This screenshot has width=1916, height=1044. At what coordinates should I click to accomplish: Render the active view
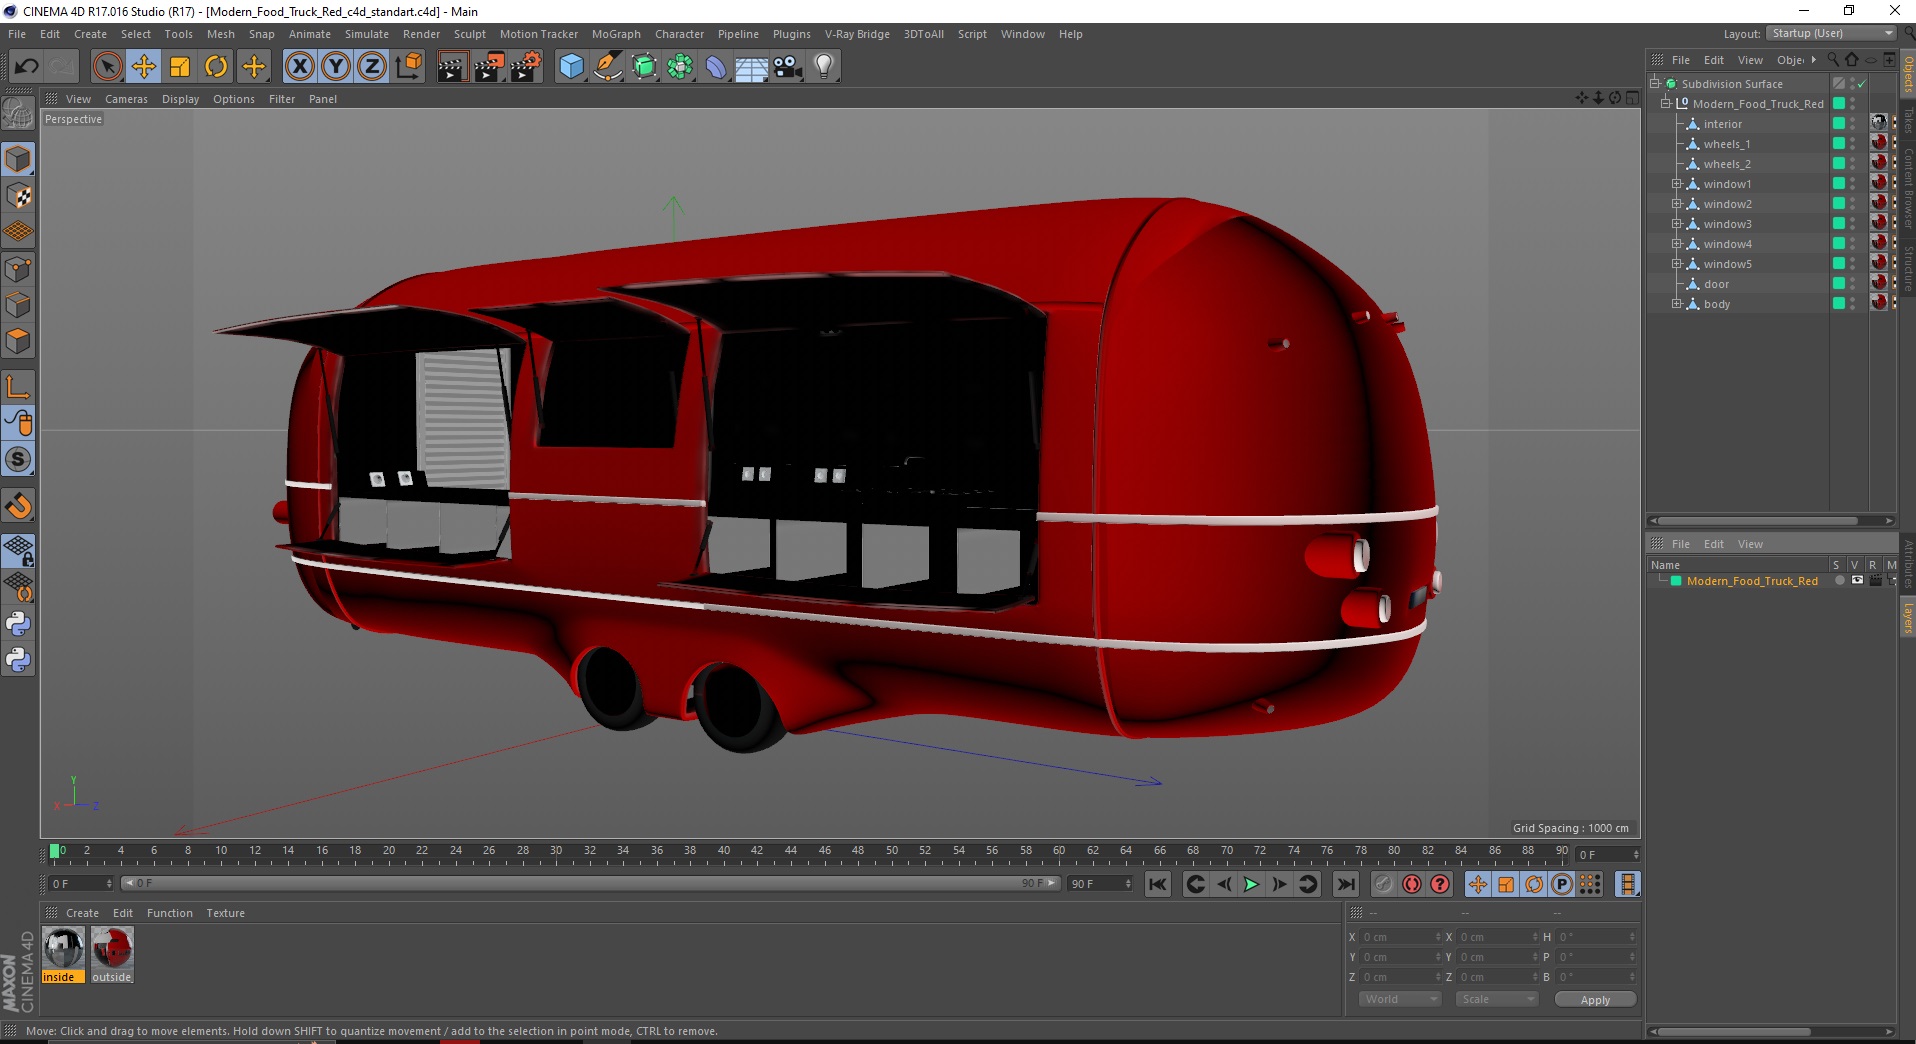pyautogui.click(x=452, y=67)
